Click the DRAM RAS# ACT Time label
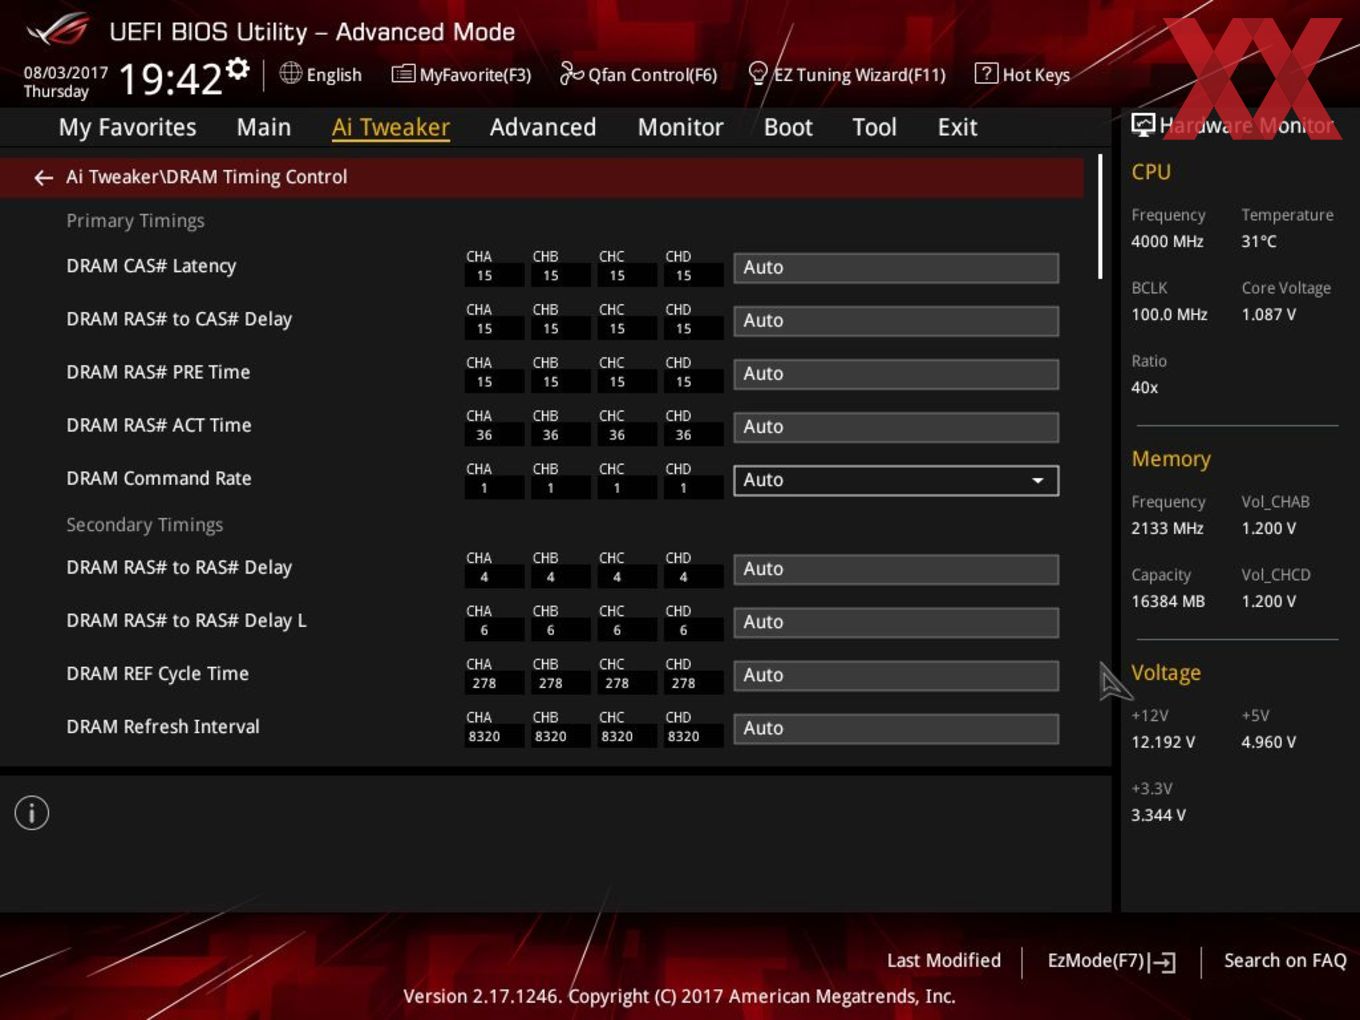The image size is (1360, 1020). [x=159, y=425]
